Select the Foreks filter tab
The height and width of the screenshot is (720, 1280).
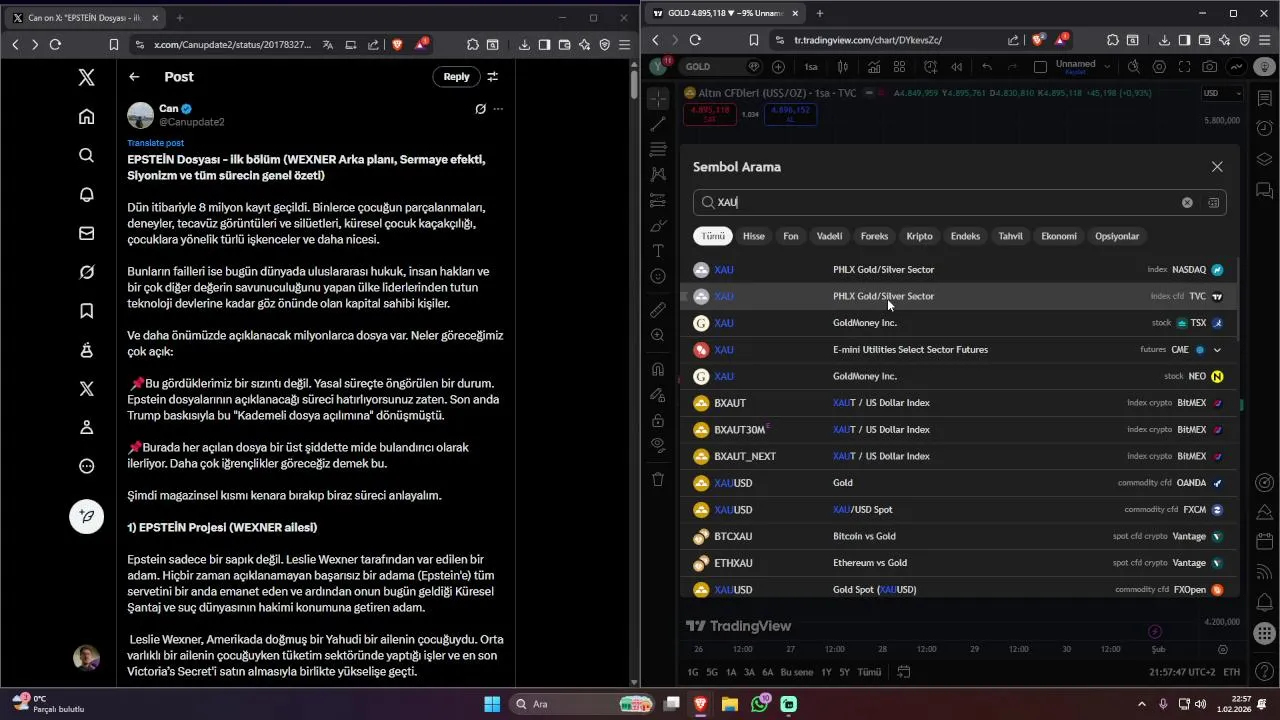(874, 236)
